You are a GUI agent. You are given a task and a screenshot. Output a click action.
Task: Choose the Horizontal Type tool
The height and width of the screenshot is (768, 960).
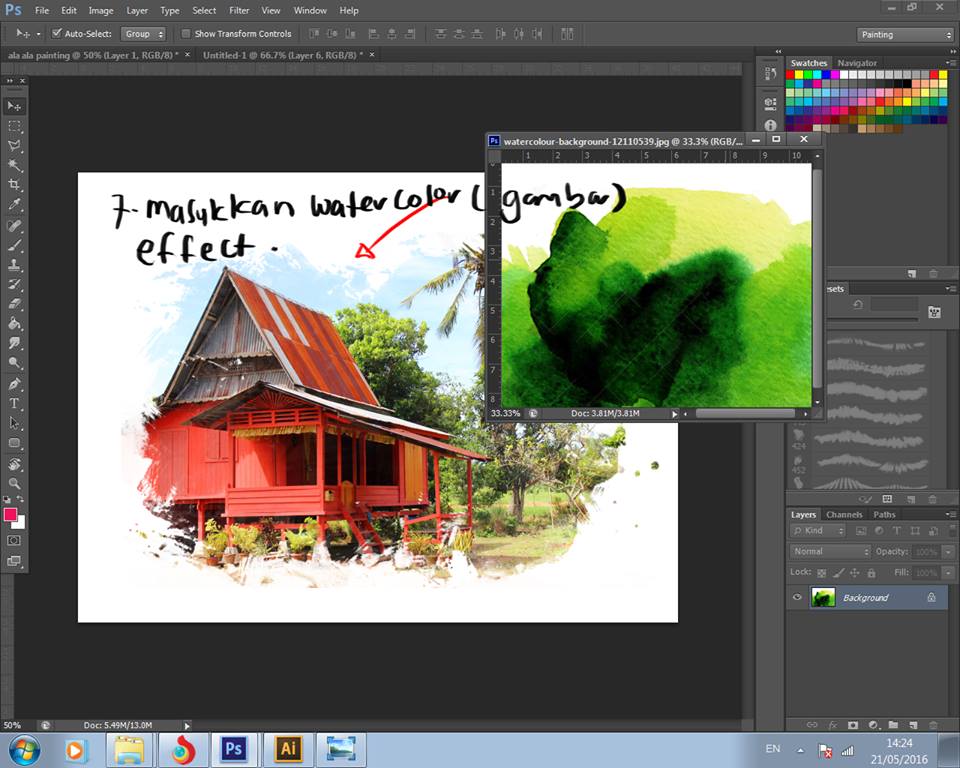click(x=14, y=403)
